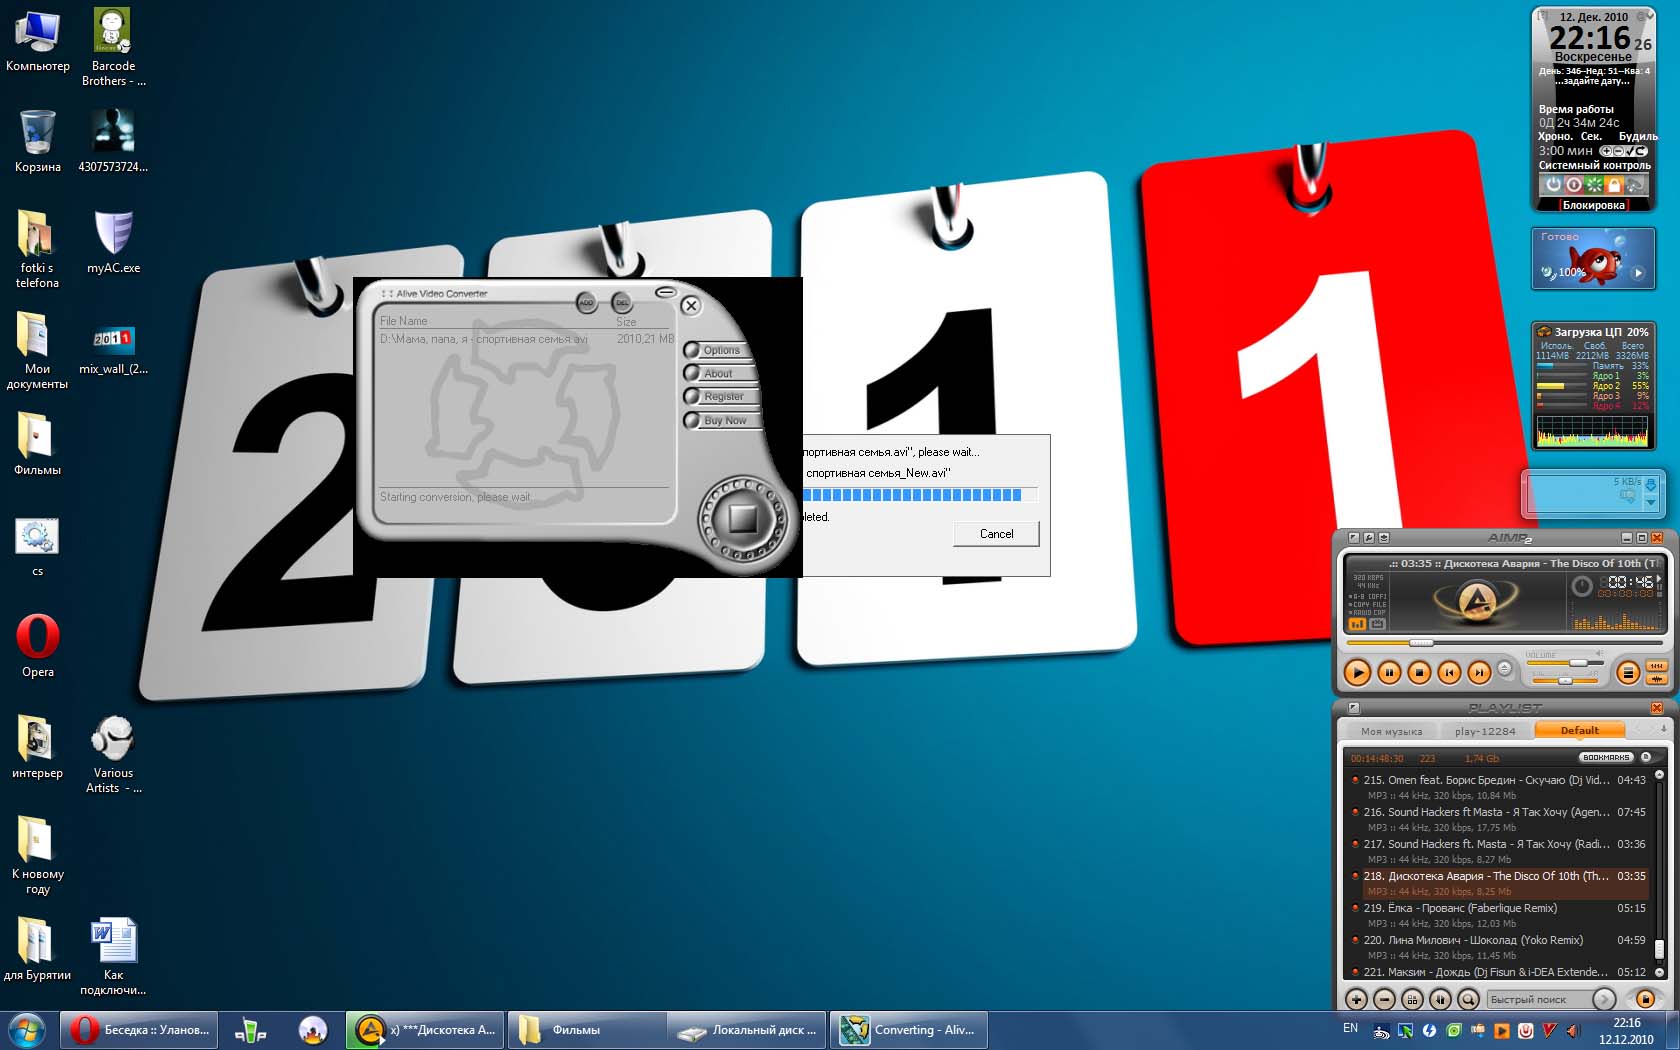This screenshot has height=1050, width=1680.
Task: Click the eject open-file button in AIMP
Action: [x=1504, y=668]
